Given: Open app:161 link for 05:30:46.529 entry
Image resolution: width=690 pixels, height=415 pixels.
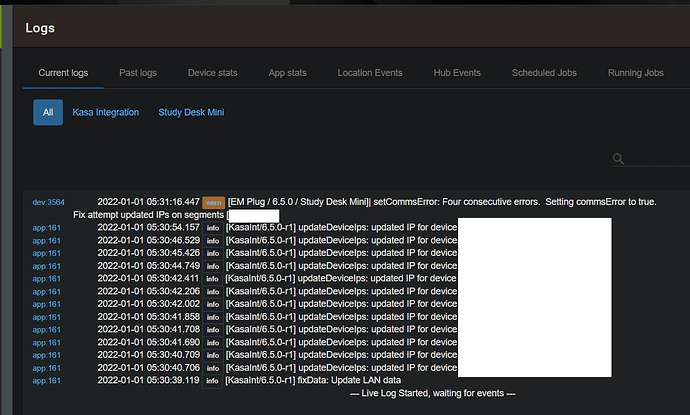Looking at the screenshot, I should point(47,241).
